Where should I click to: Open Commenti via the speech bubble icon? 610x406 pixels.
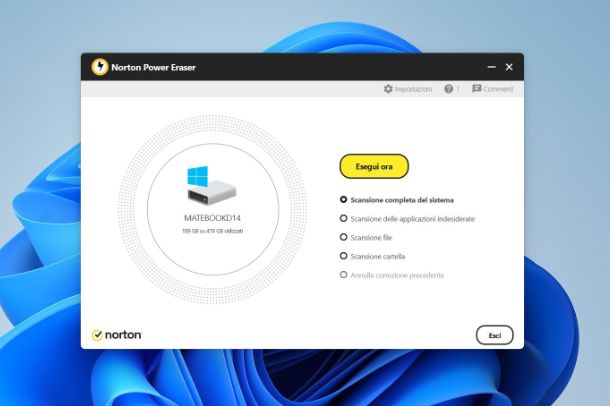477,89
